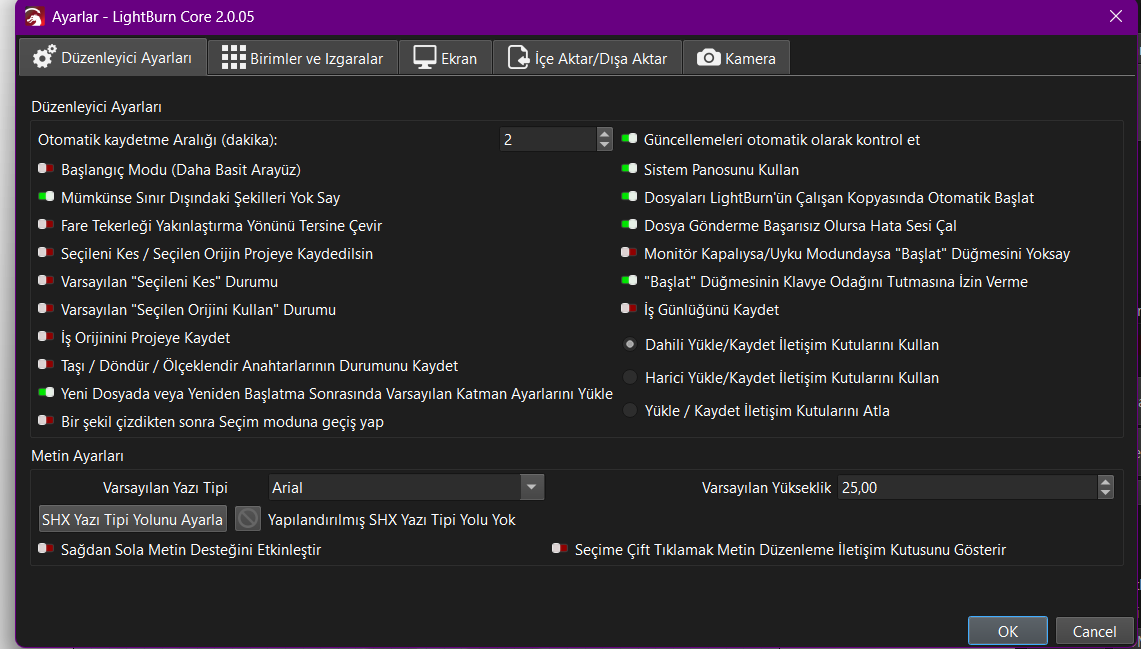
Task: Click the gear icon on Düzenleyici Ayarları tab
Action: point(44,58)
